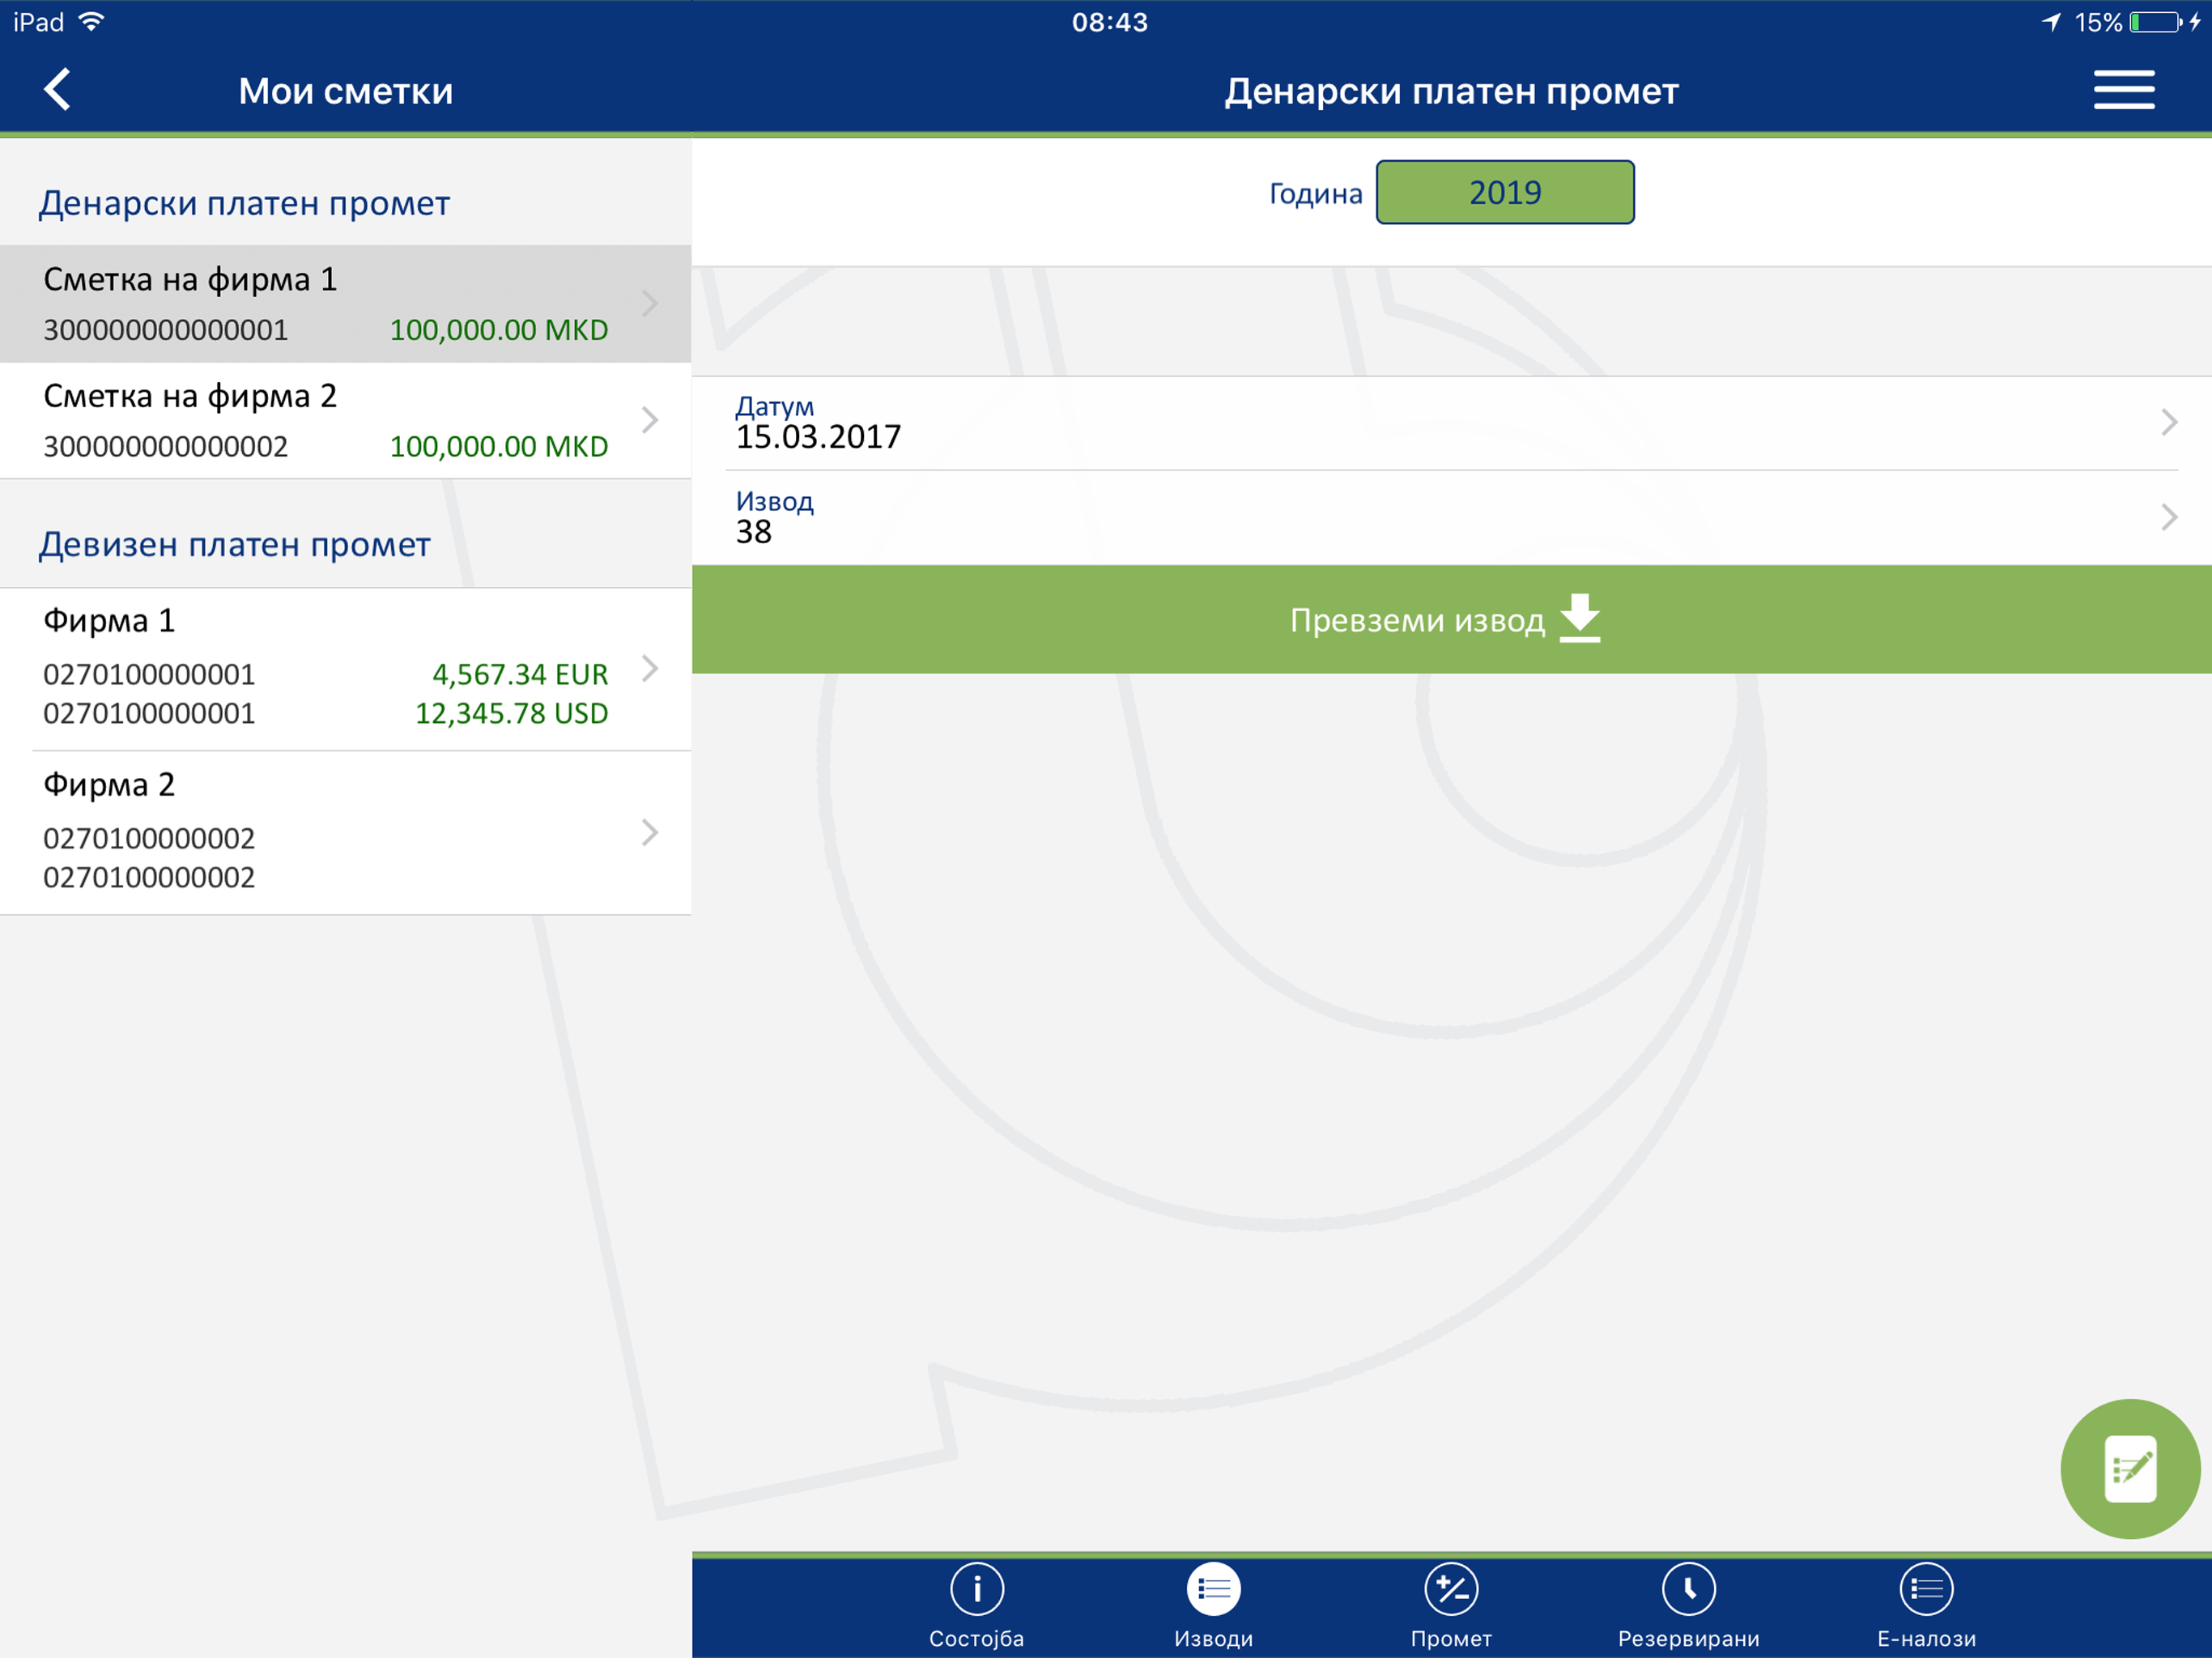This screenshot has width=2212, height=1658.
Task: Click the Мои сметки title
Action: coord(345,91)
